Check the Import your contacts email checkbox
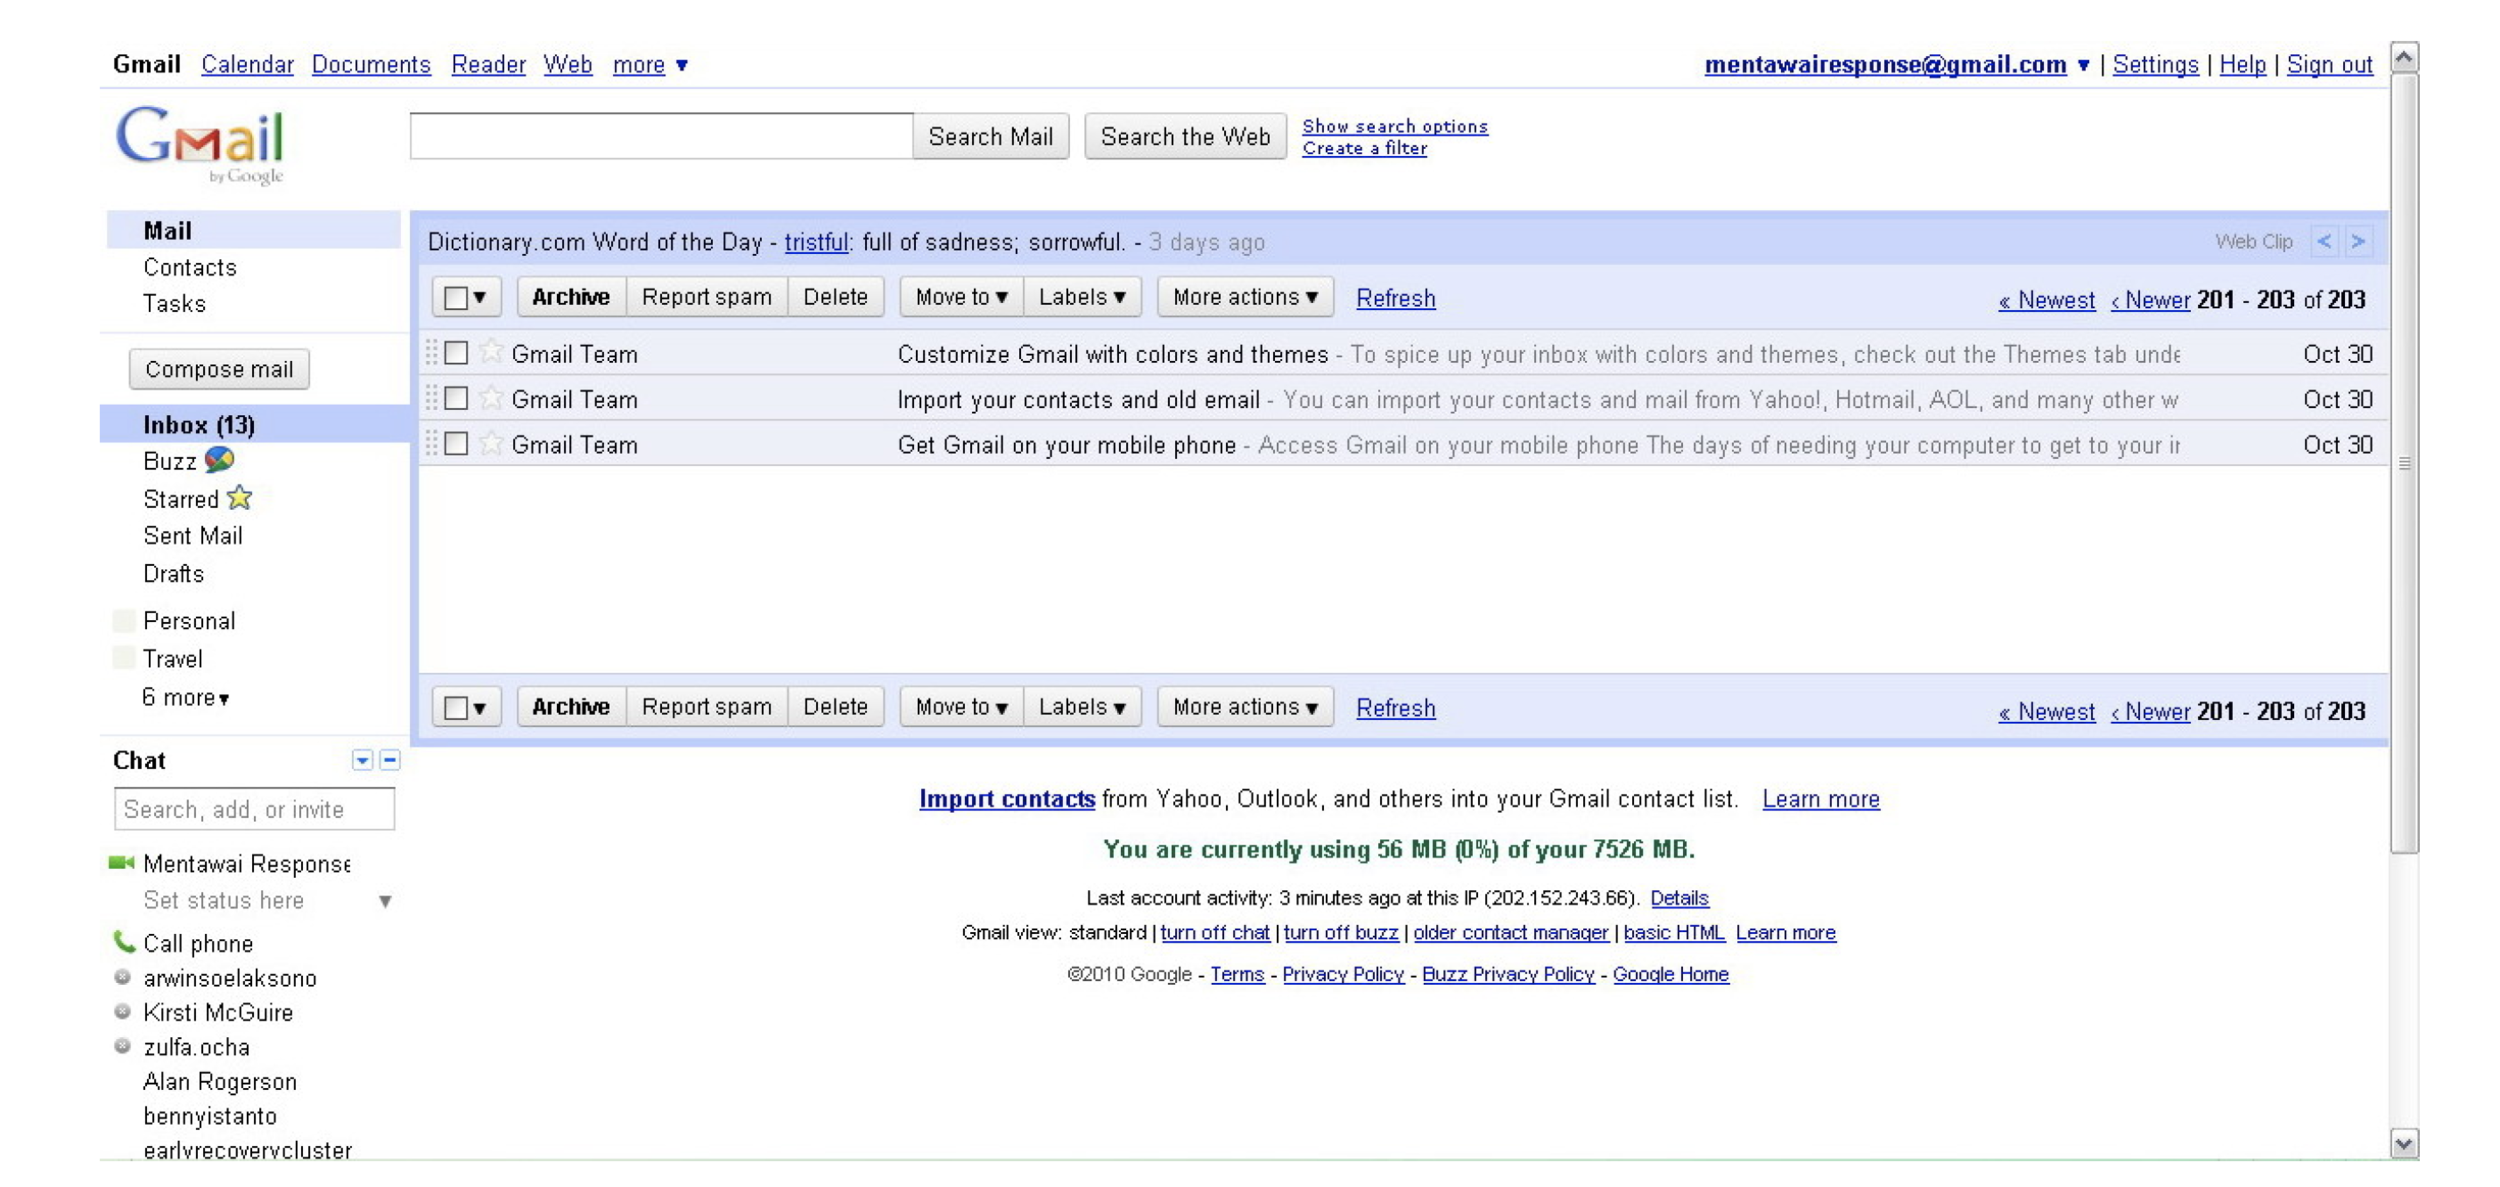Viewport: 2500px width, 1187px height. (x=456, y=399)
